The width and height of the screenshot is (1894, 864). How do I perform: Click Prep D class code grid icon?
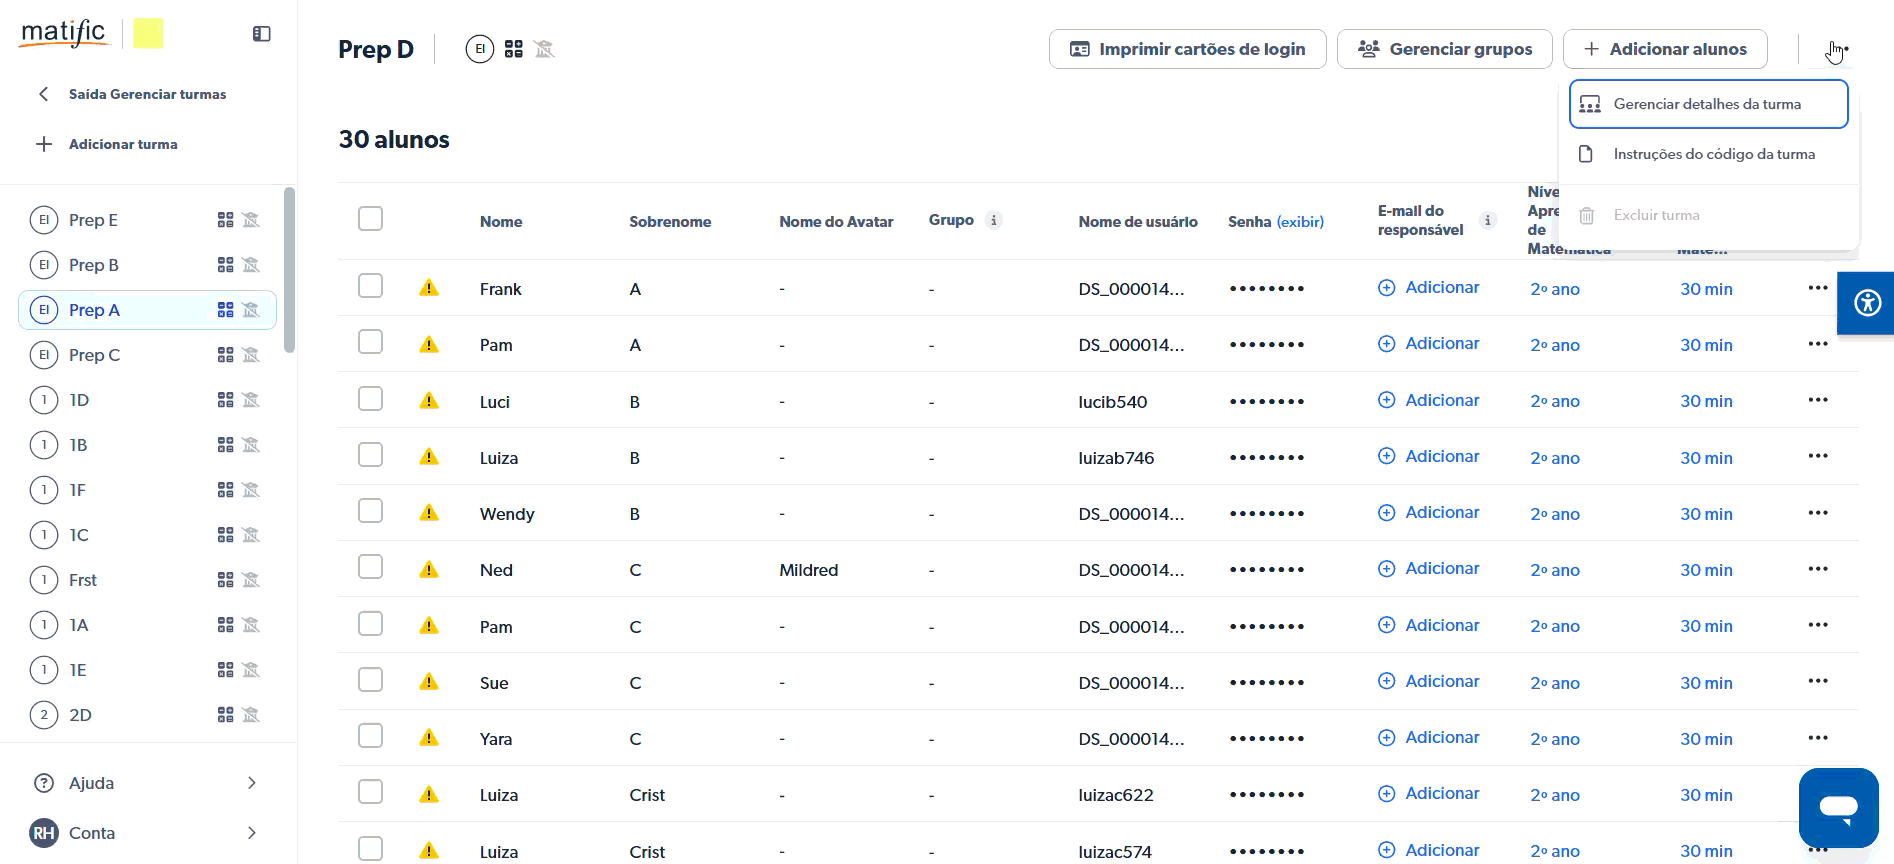tap(514, 49)
